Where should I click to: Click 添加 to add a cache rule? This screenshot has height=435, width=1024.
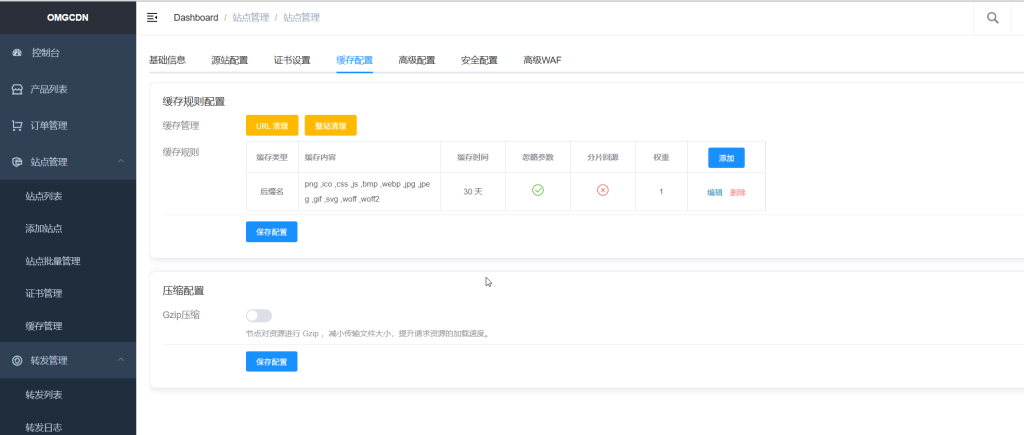coord(725,158)
